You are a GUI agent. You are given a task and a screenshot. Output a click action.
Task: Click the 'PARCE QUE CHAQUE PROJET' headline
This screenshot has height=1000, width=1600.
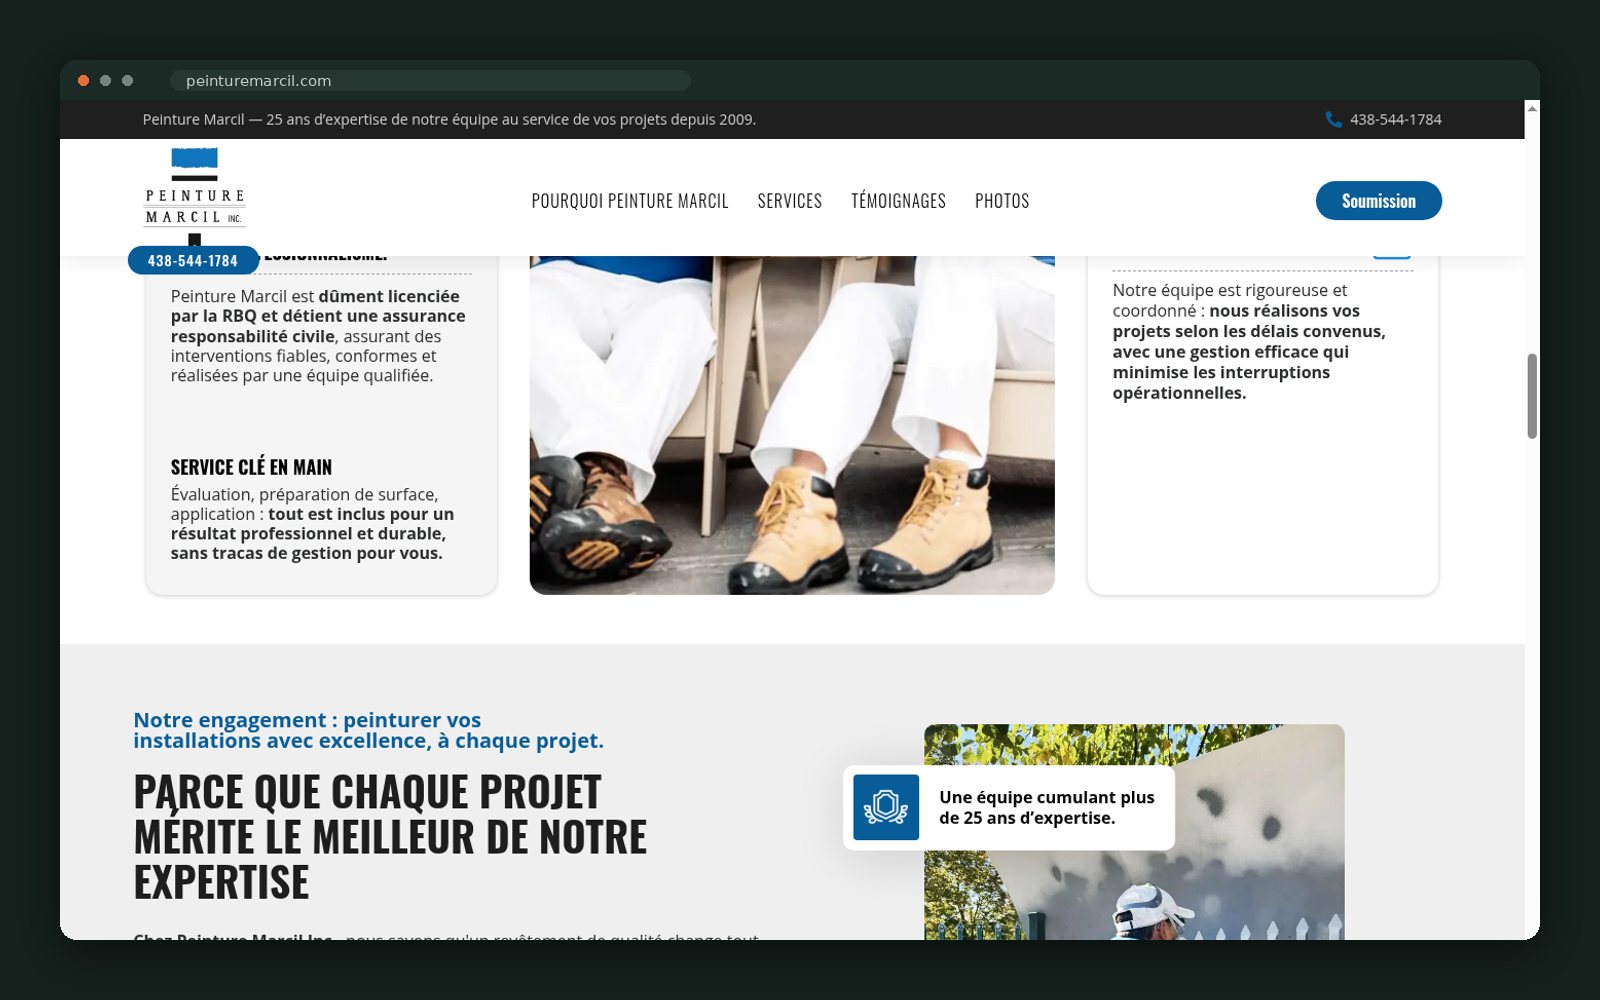(x=390, y=836)
